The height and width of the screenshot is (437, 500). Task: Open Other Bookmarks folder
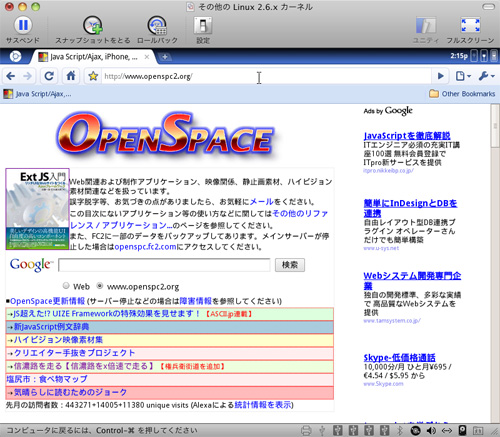(462, 94)
